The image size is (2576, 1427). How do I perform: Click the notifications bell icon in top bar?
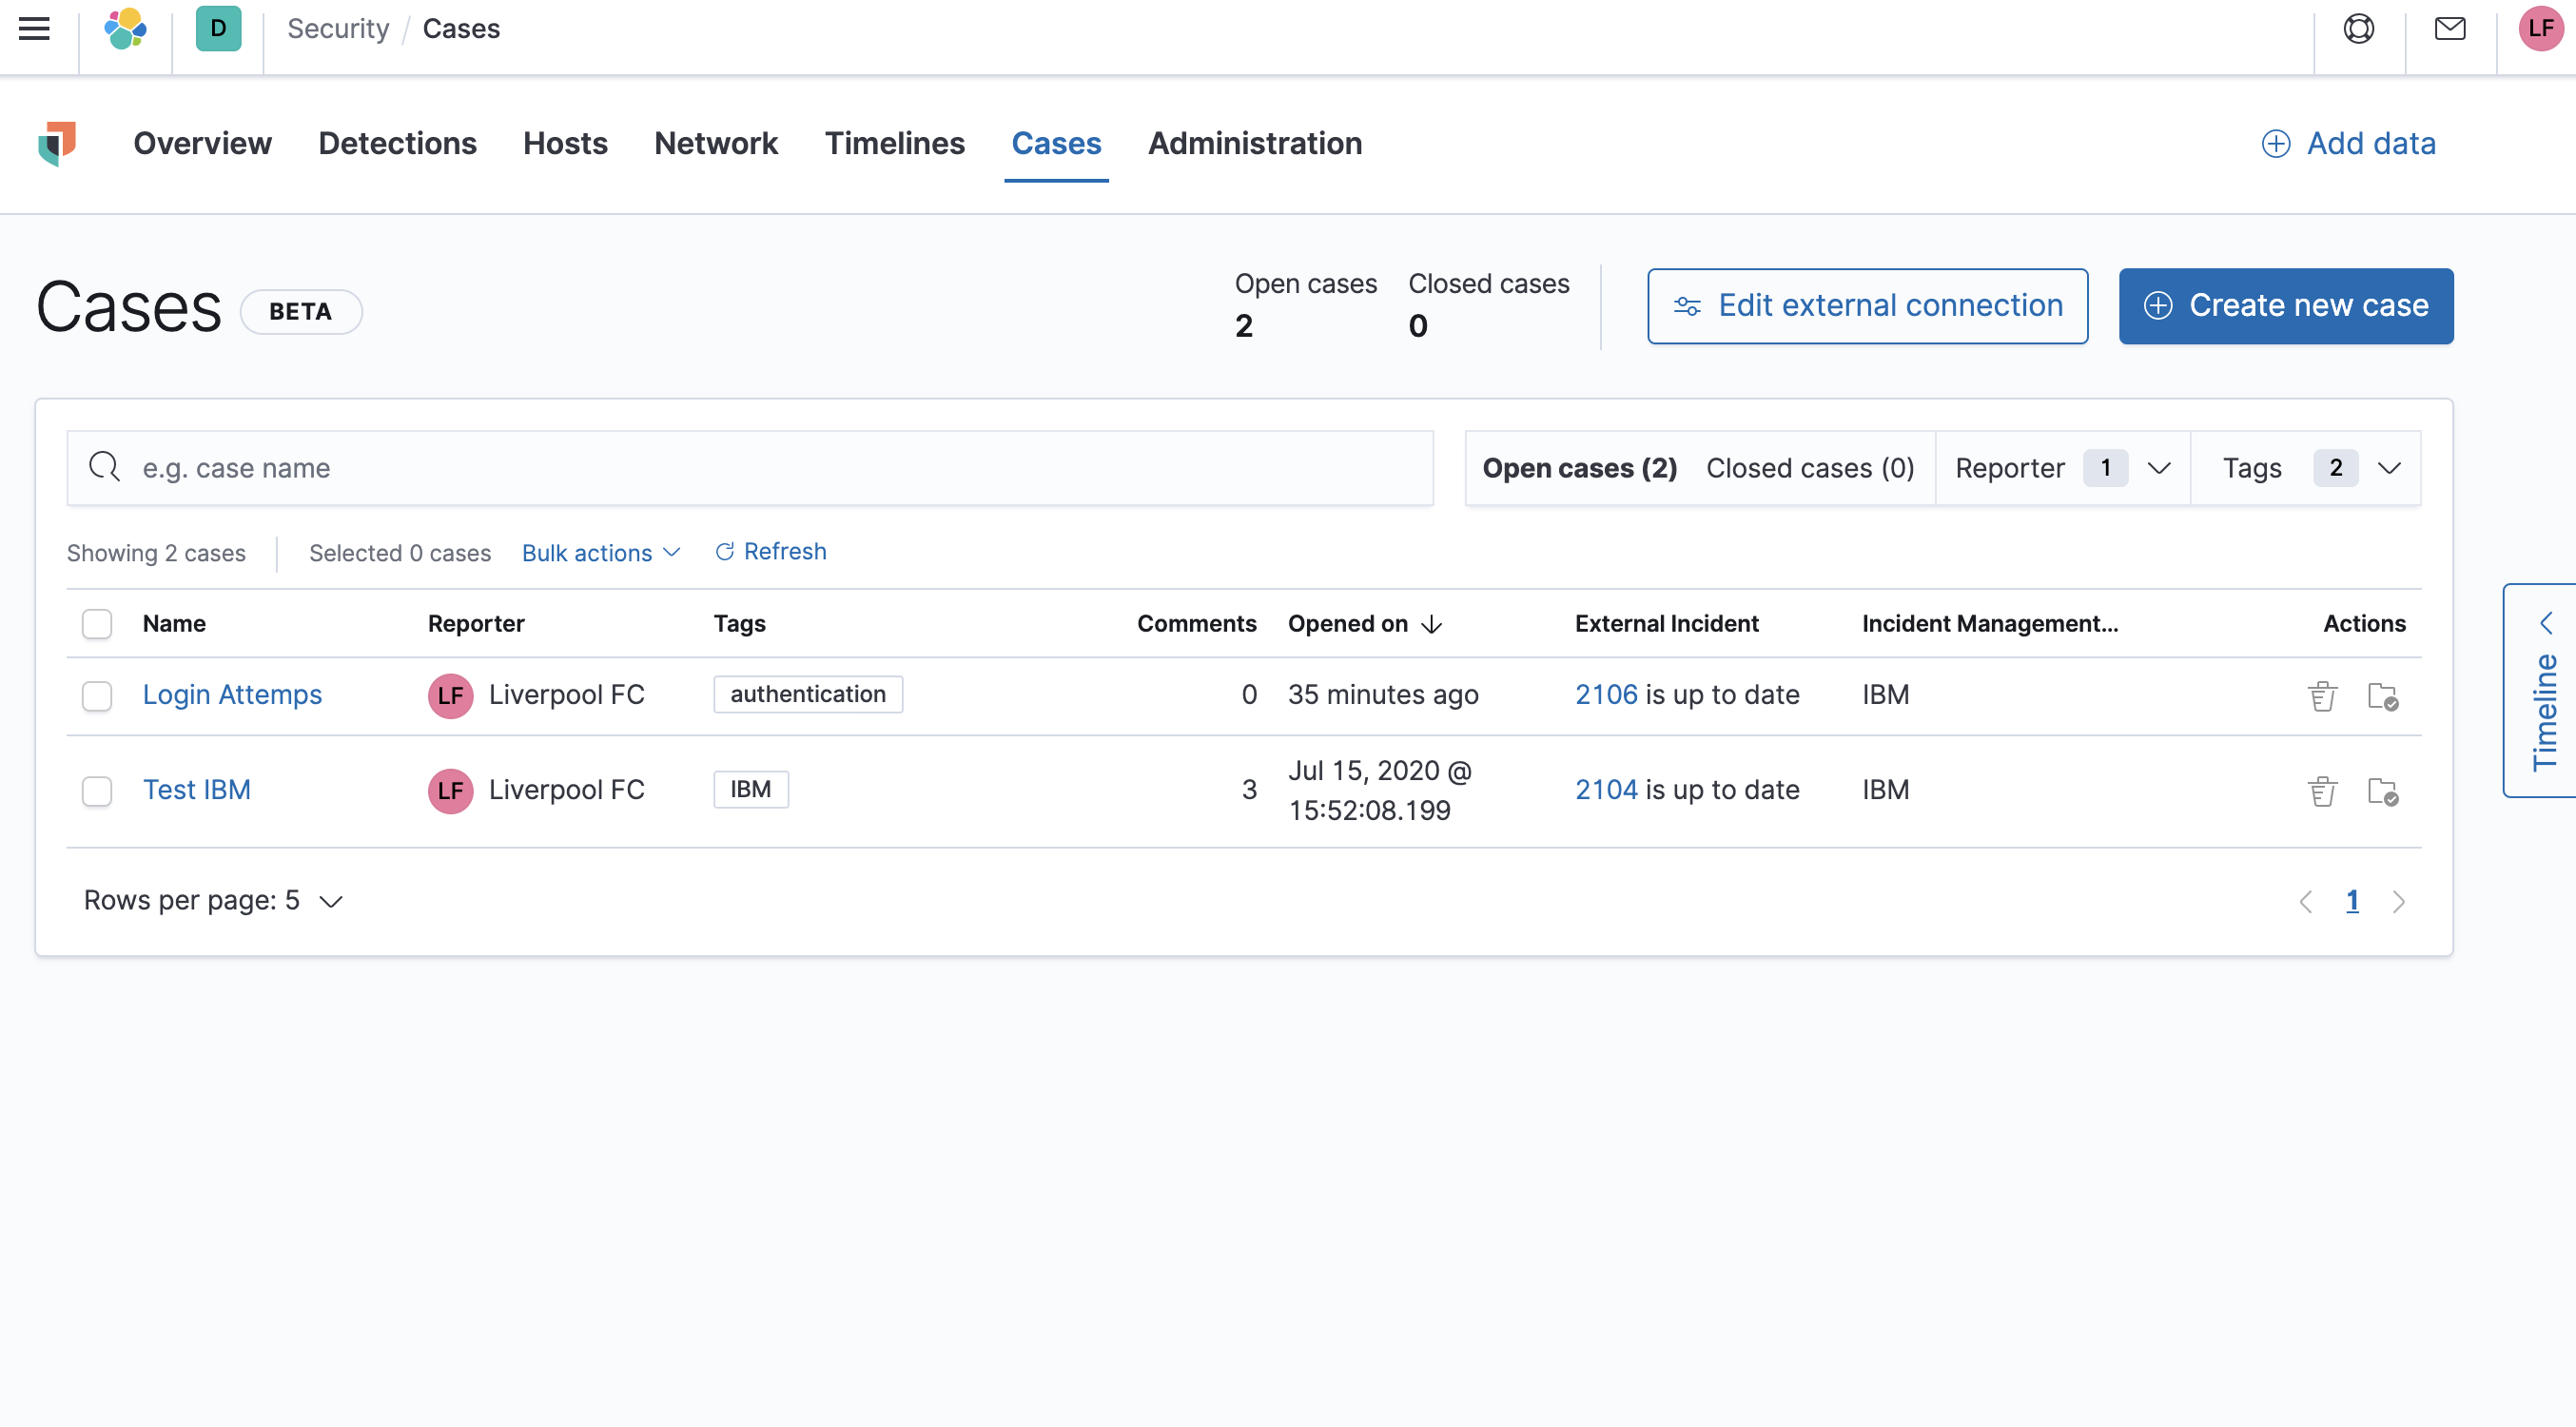pos(2449,29)
